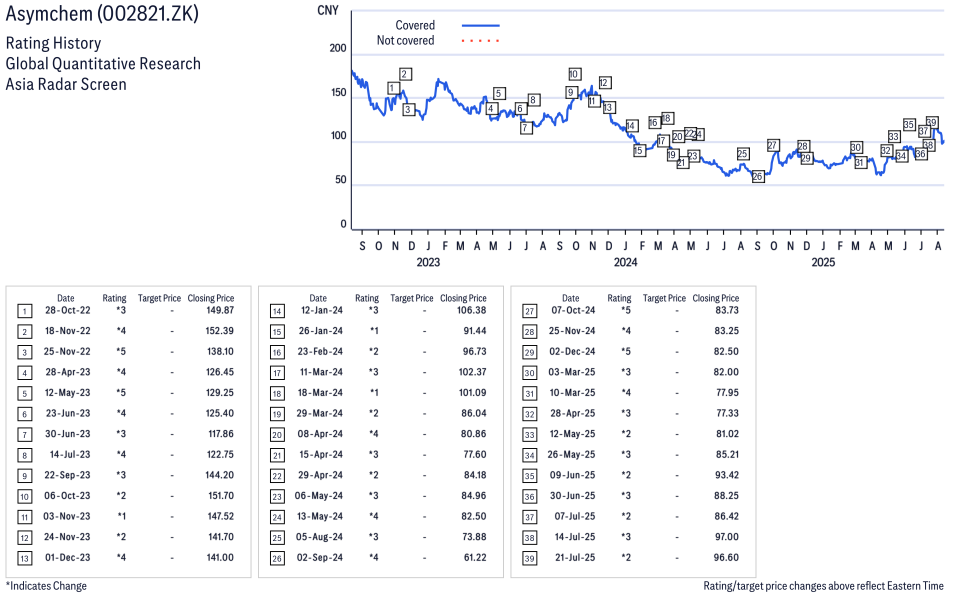Select the blue Covered legend line
This screenshot has height=593, width=955.
tap(481, 26)
